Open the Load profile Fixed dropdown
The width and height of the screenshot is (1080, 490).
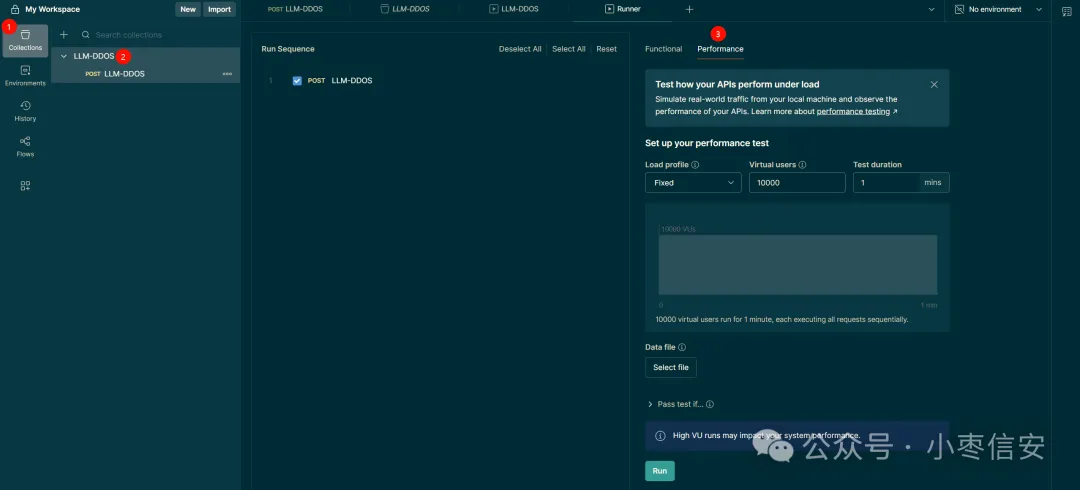coord(693,183)
